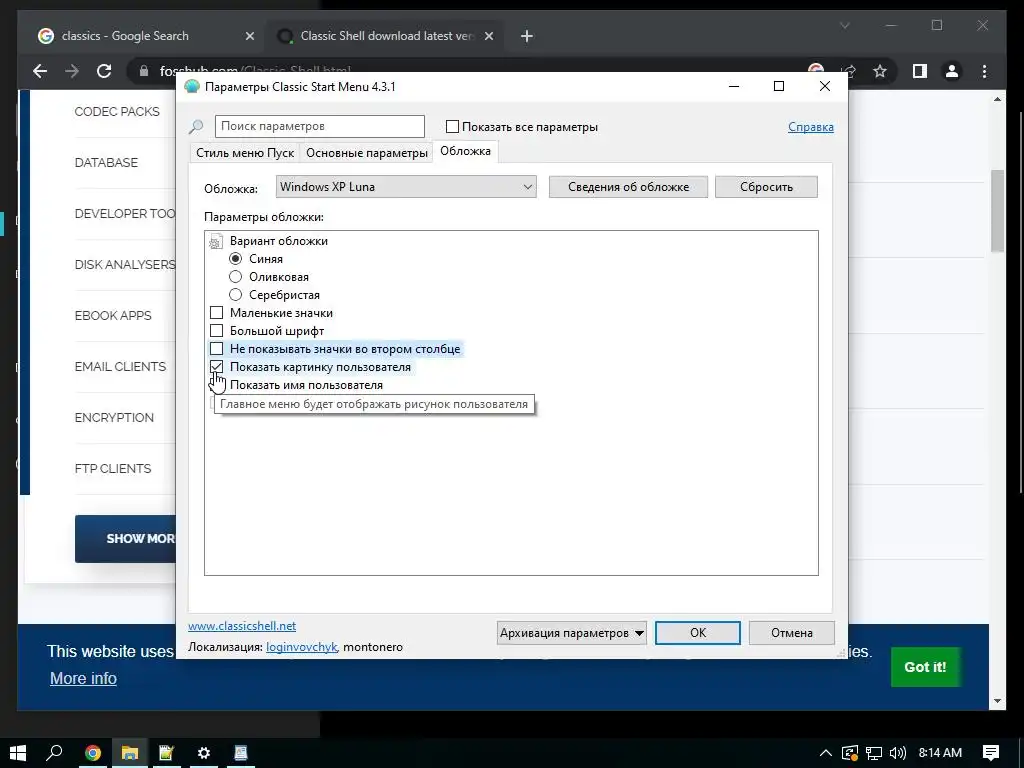The height and width of the screenshot is (768, 1024).
Task: Open EMAIL CLIENTS category on webpage
Action: (x=120, y=366)
